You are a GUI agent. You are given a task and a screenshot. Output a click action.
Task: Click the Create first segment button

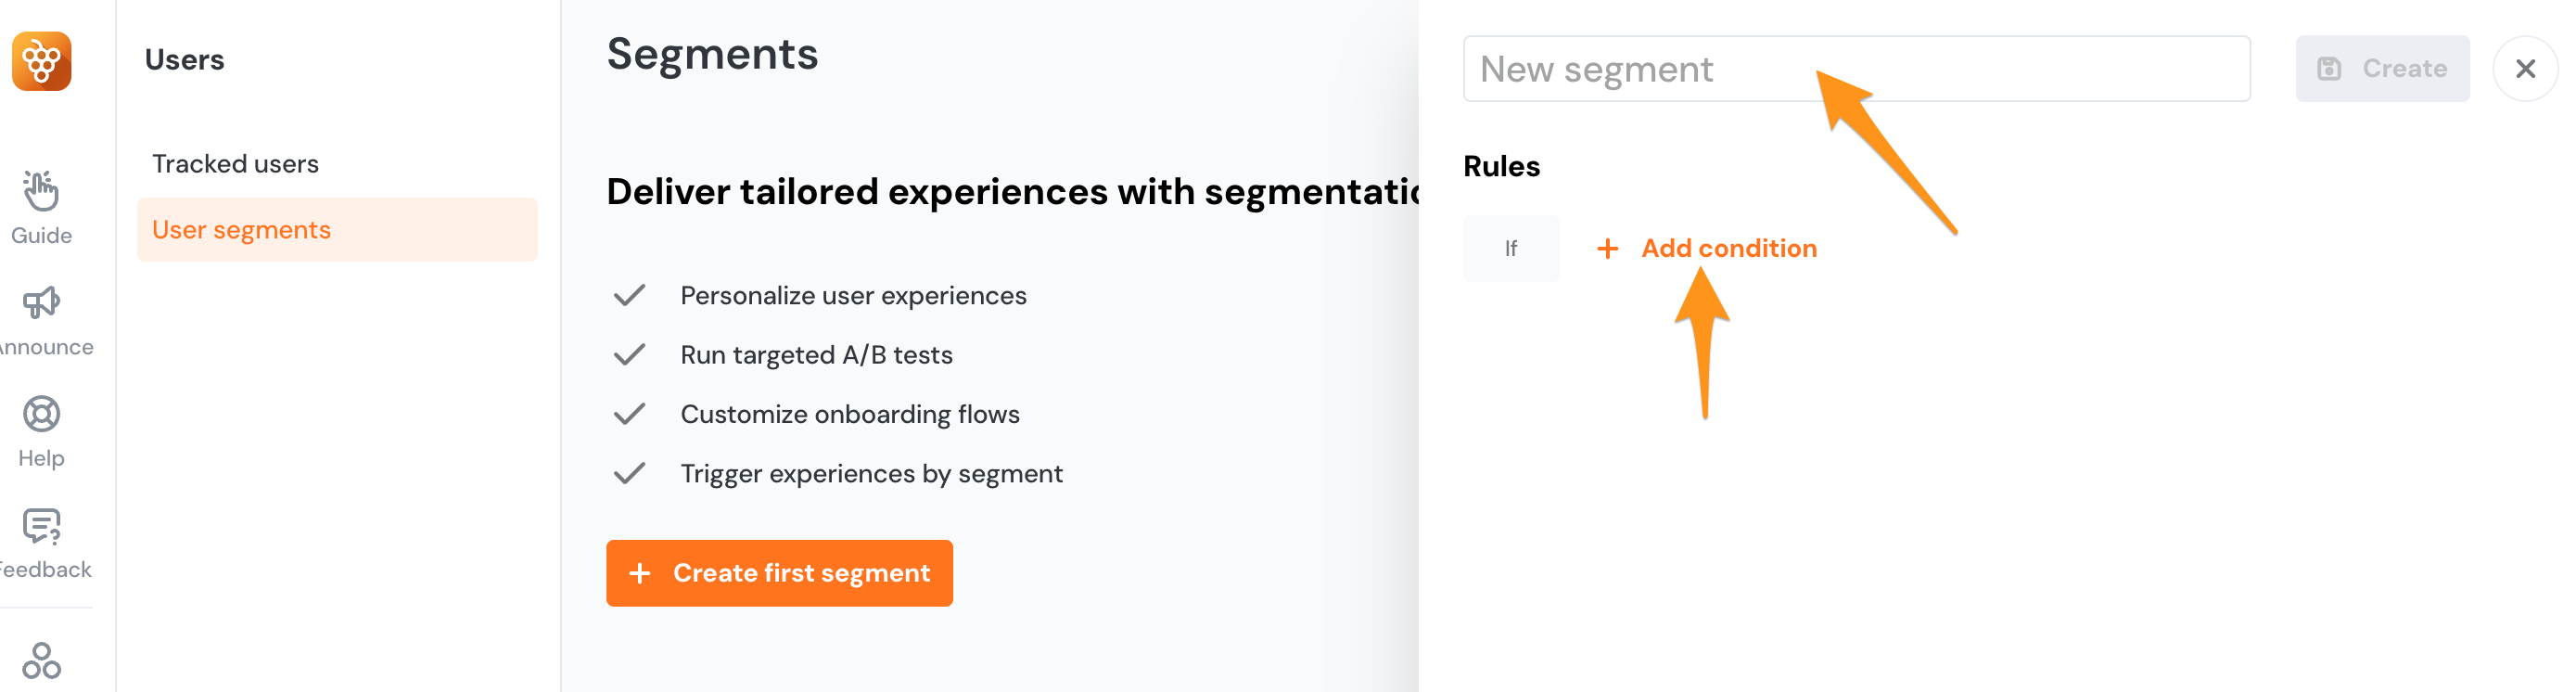pyautogui.click(x=779, y=573)
